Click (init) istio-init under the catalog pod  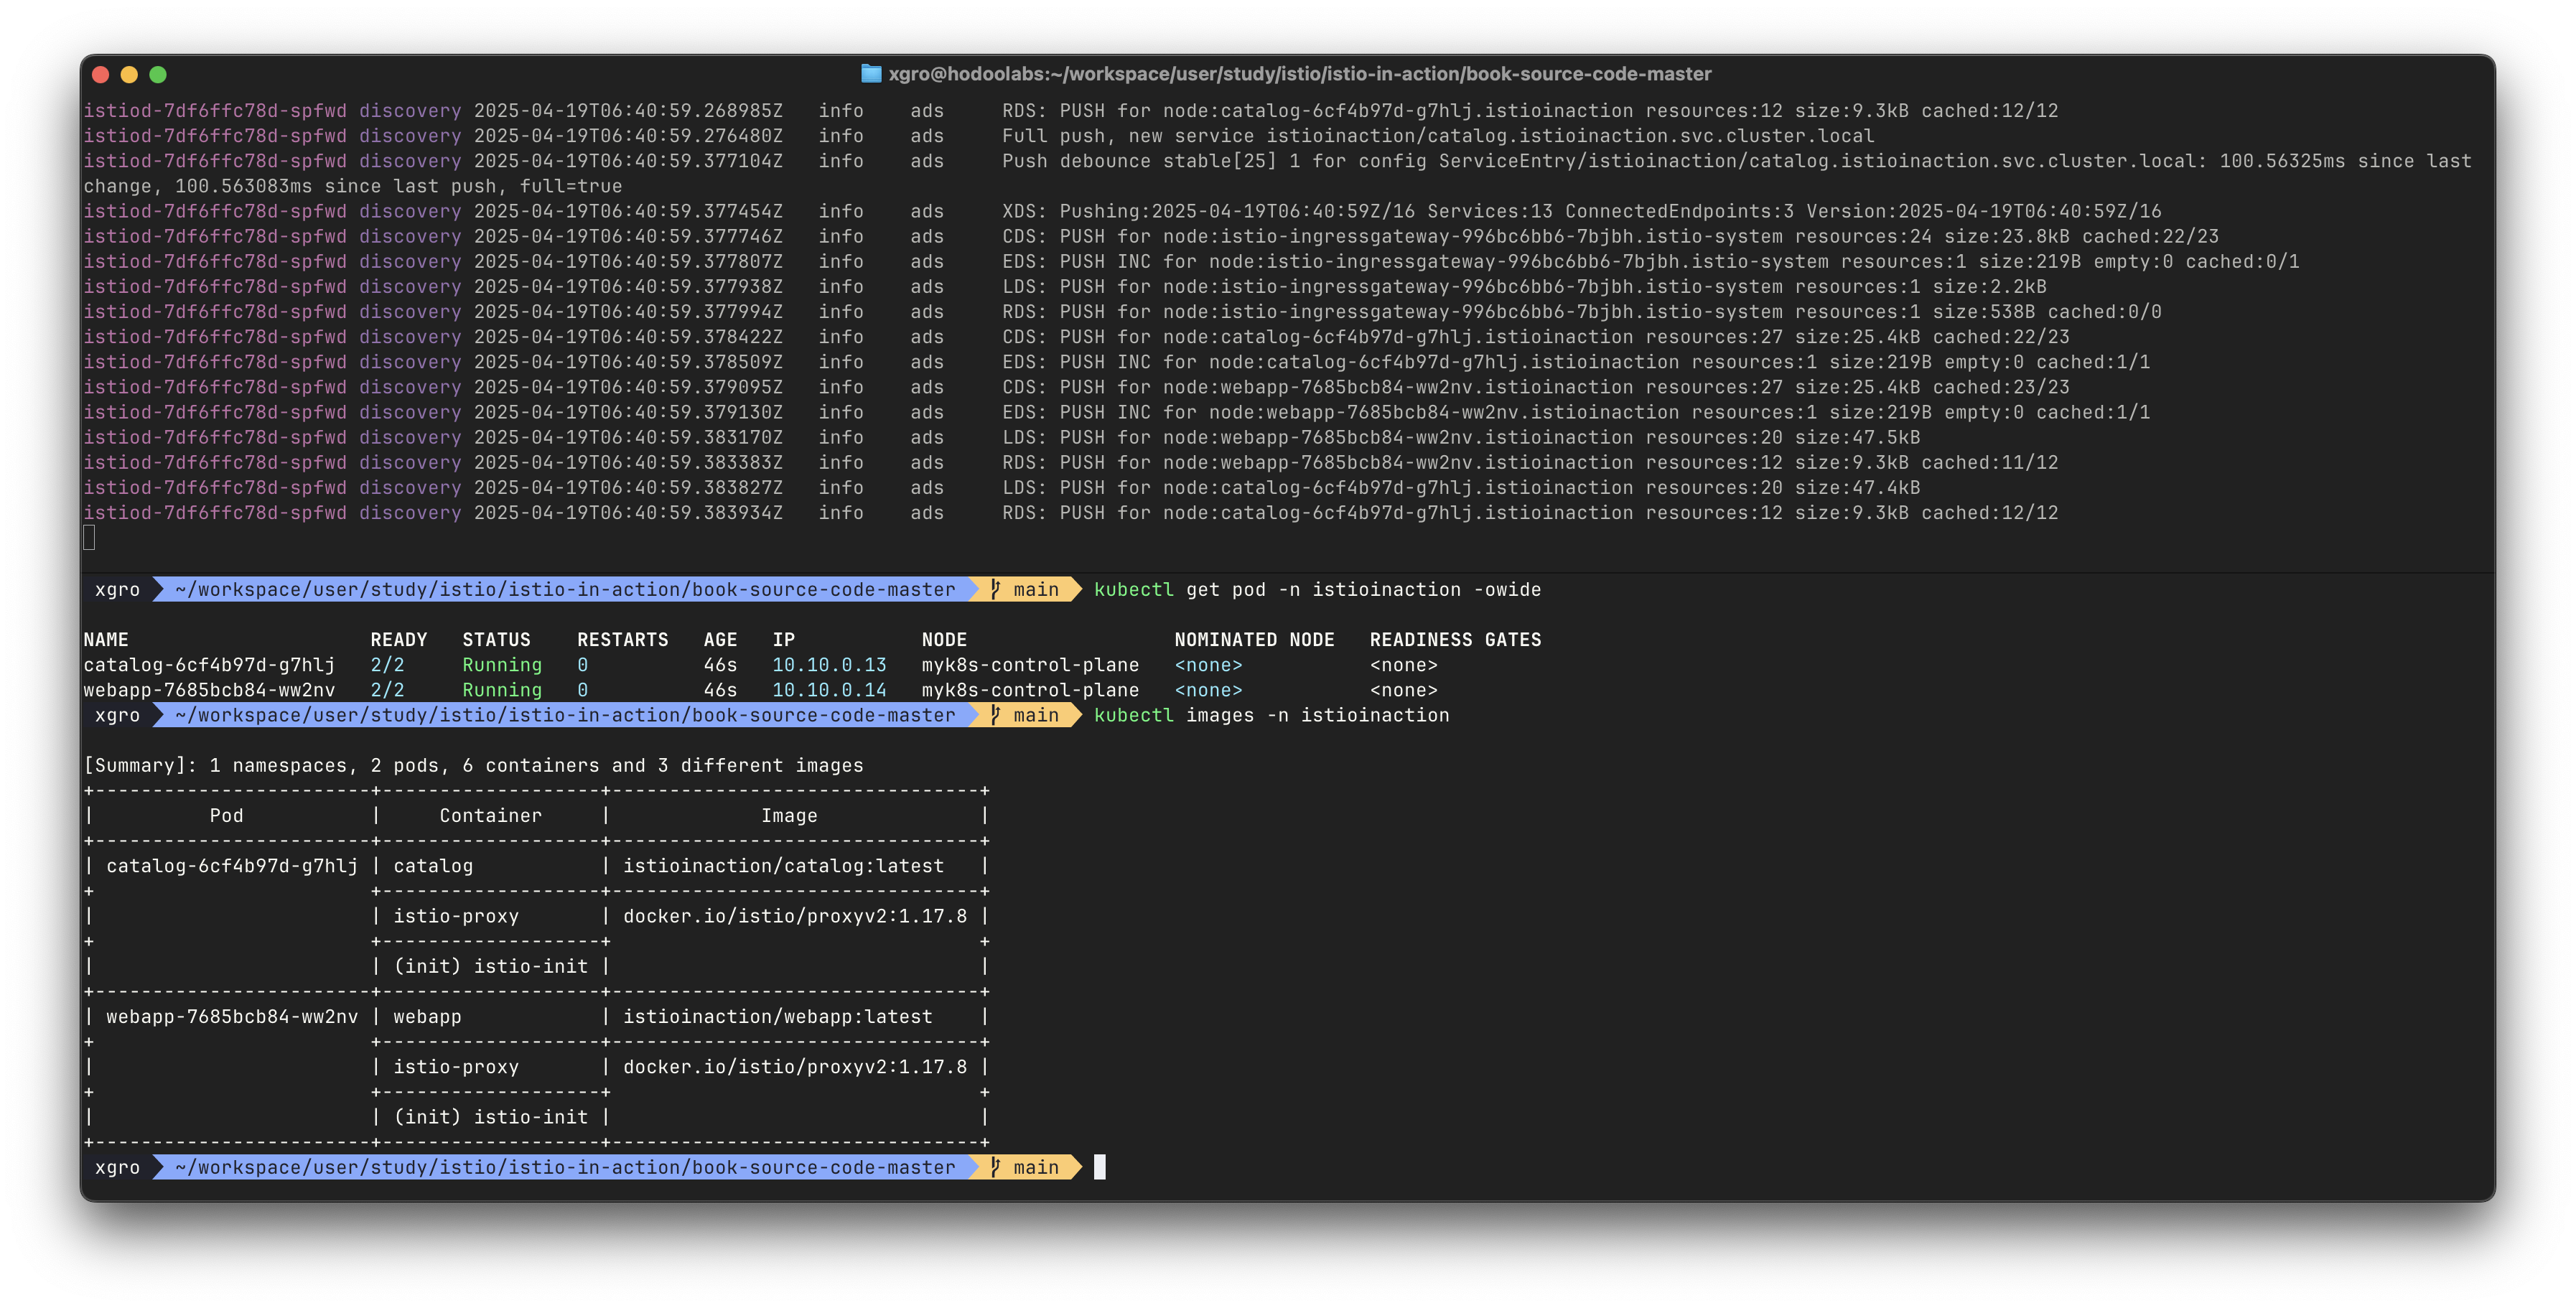tap(491, 967)
